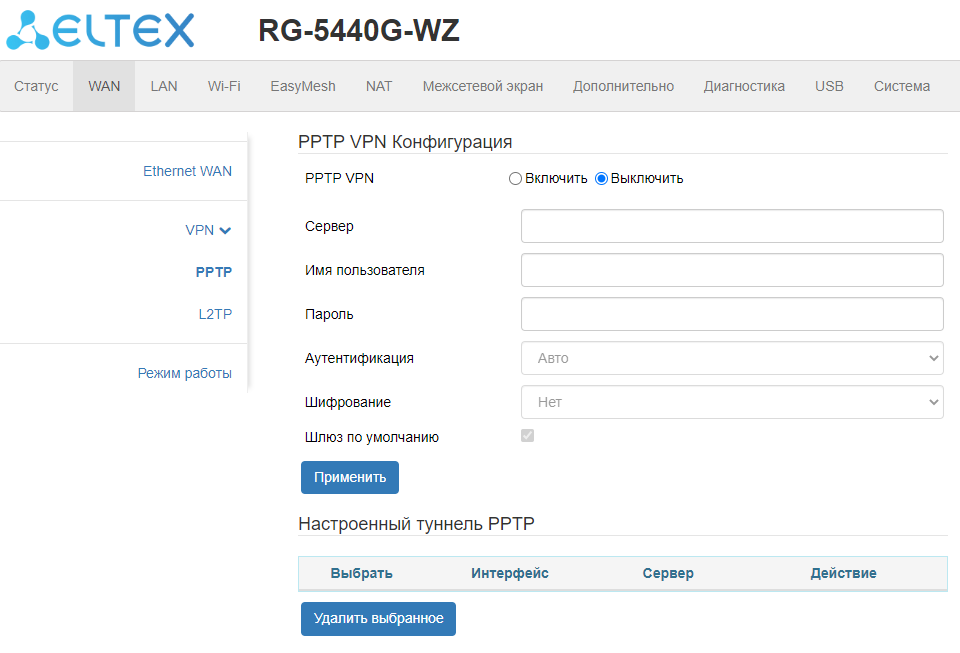Image resolution: width=960 pixels, height=653 pixels.
Task: Click the Сервер input field
Action: pos(732,226)
